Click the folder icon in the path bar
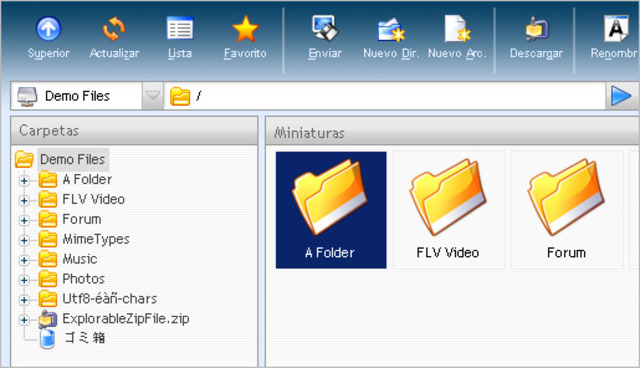This screenshot has width=640, height=368. point(180,96)
